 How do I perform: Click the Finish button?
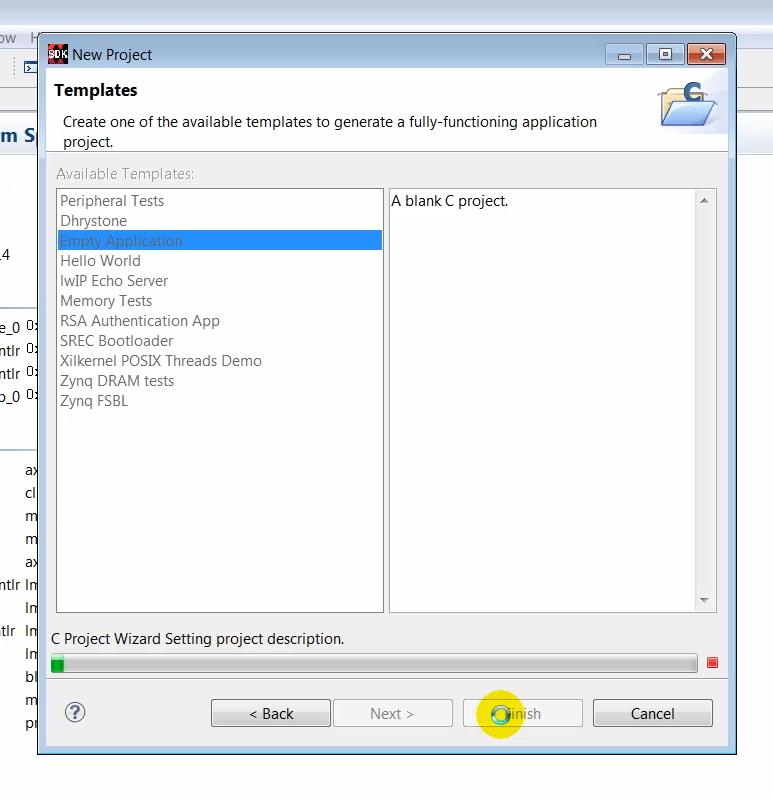coord(522,713)
